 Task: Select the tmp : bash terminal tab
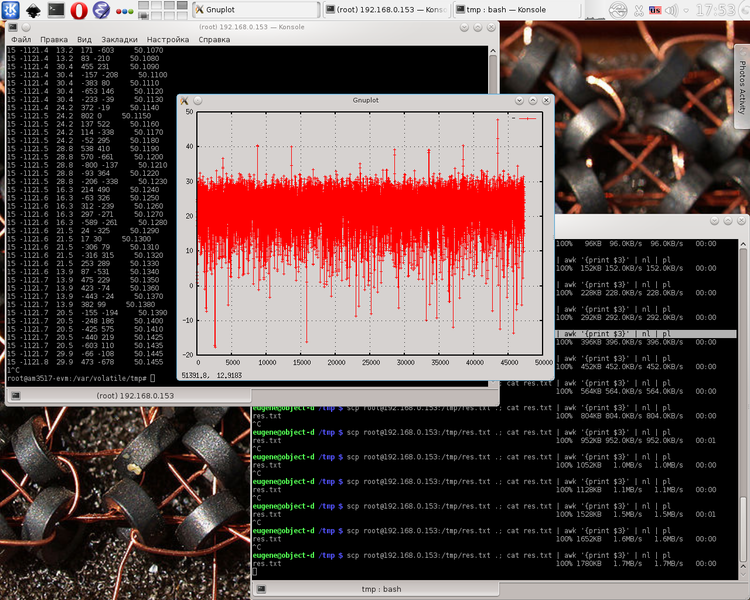coord(379,589)
